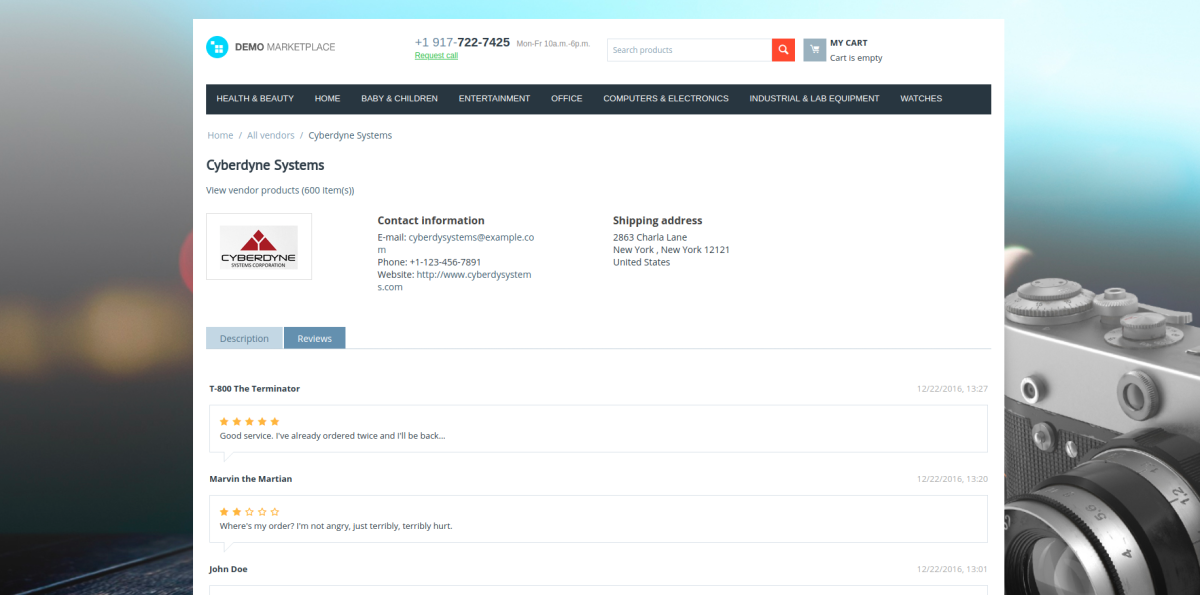Open Entertainment menu
This screenshot has height=595, width=1200.
tap(494, 99)
